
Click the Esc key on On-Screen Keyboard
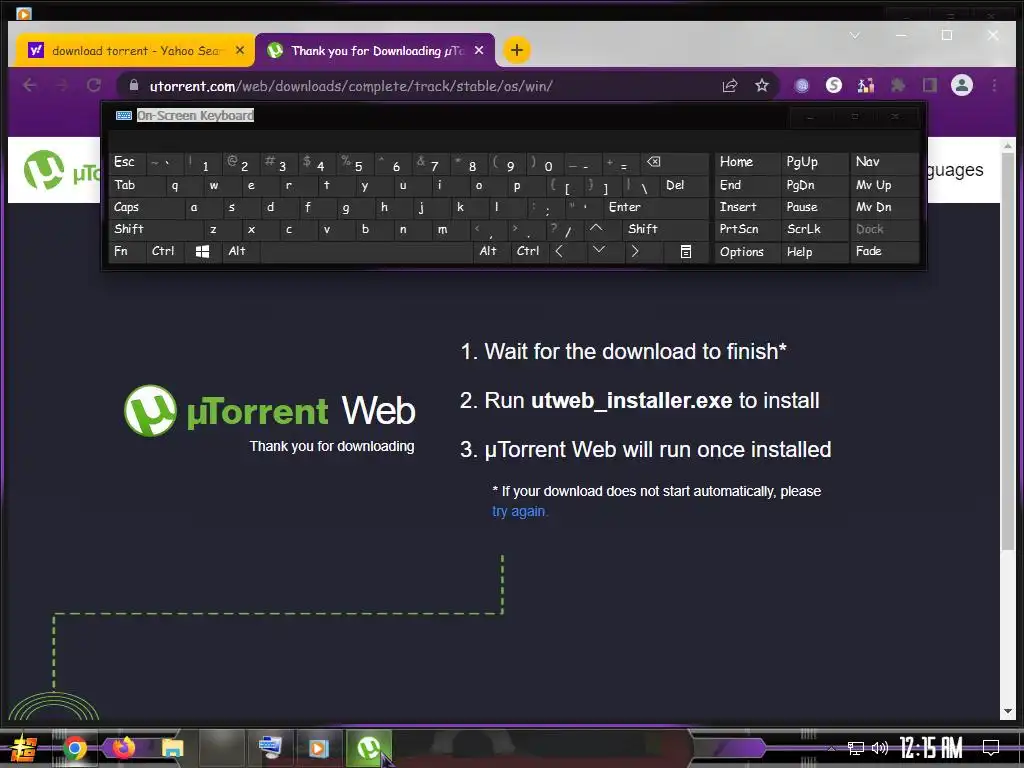127,163
